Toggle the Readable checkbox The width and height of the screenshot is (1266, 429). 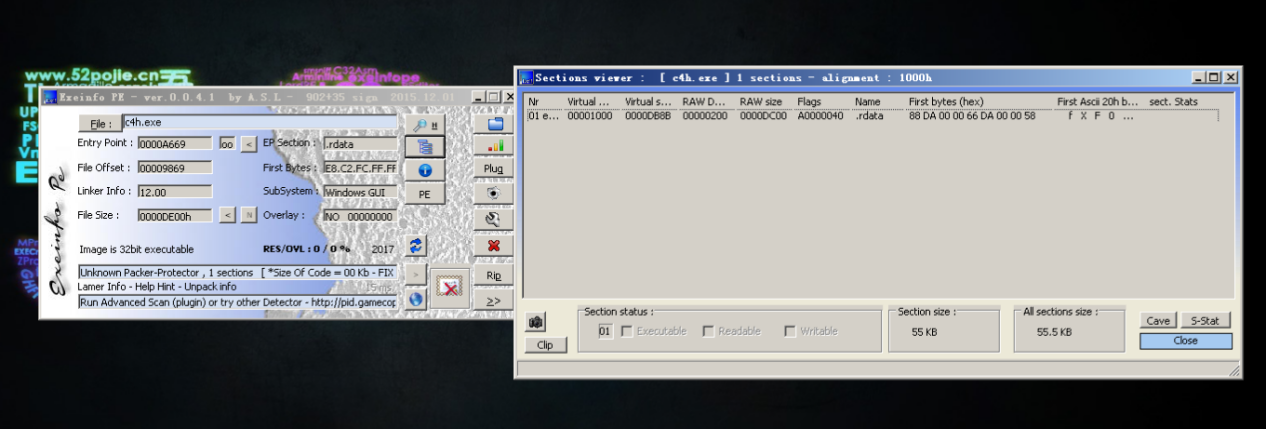(708, 331)
